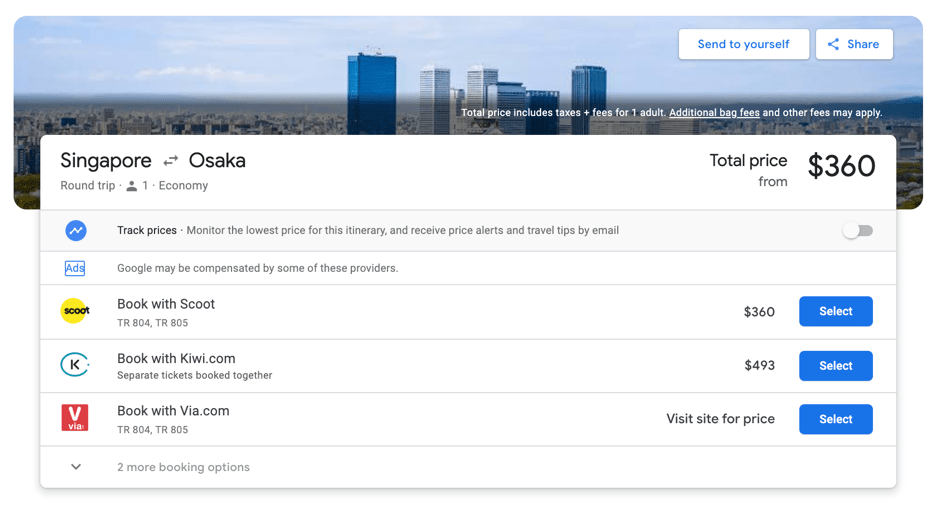Click the share icon in Share button
The width and height of the screenshot is (939, 506).
coord(833,44)
